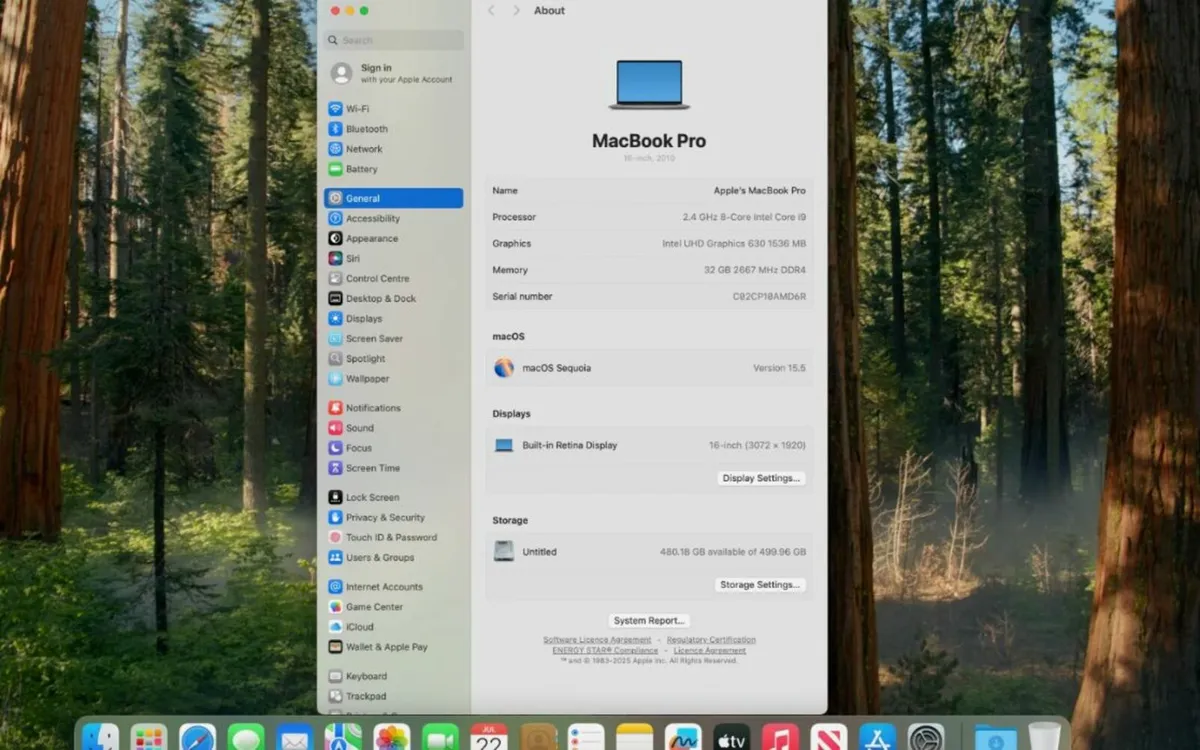The height and width of the screenshot is (750, 1200).
Task: Open the Regulatory Certification link
Action: pyautogui.click(x=711, y=640)
